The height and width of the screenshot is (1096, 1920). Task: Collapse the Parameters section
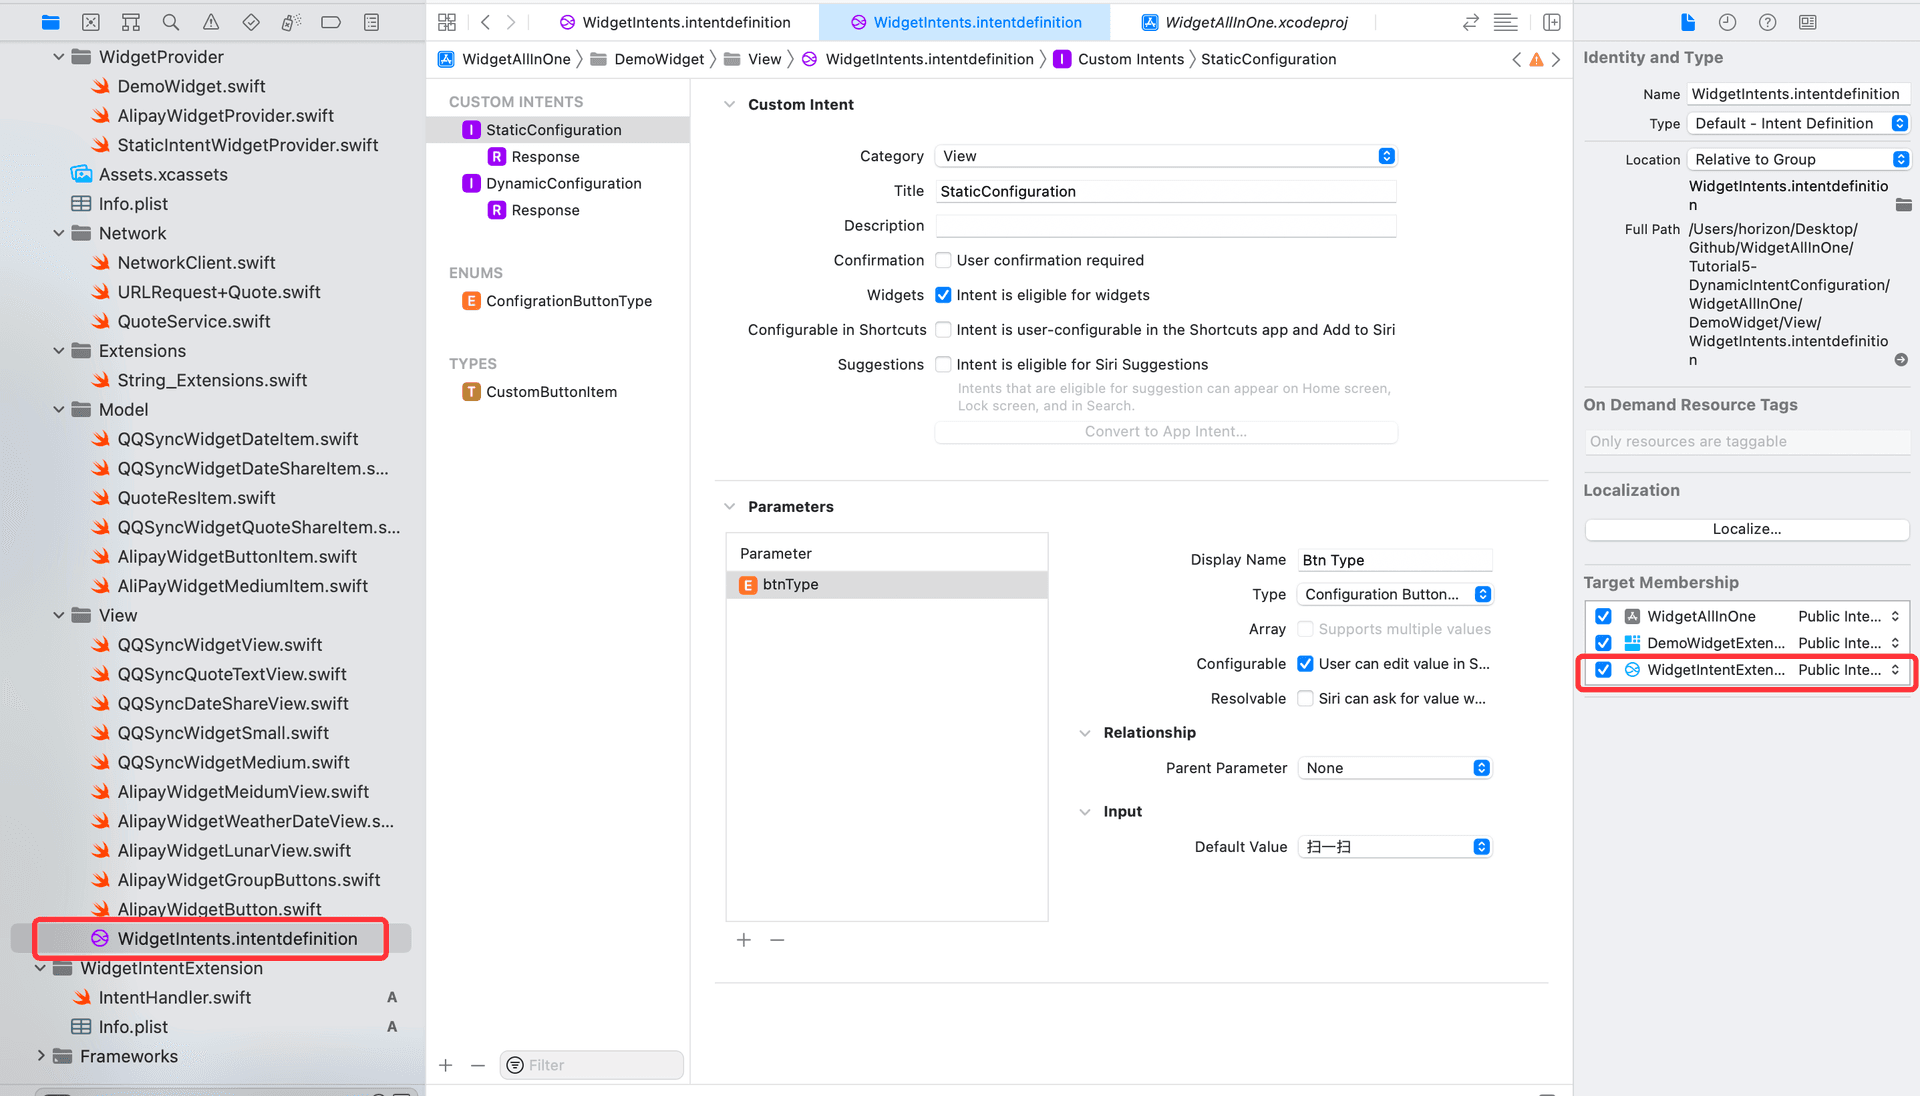coord(729,507)
